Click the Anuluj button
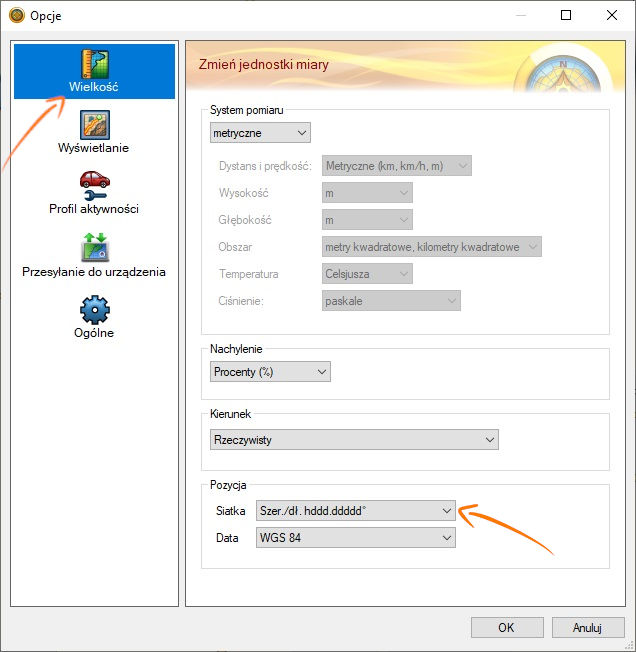The image size is (636, 652). click(x=586, y=628)
